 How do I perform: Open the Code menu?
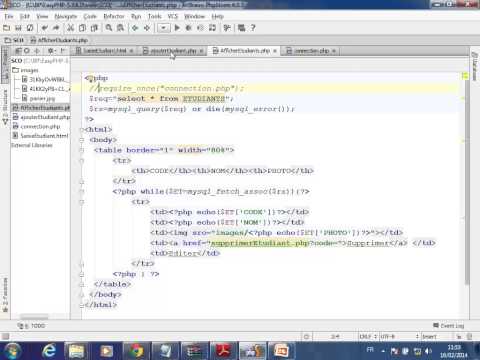coord(90,16)
